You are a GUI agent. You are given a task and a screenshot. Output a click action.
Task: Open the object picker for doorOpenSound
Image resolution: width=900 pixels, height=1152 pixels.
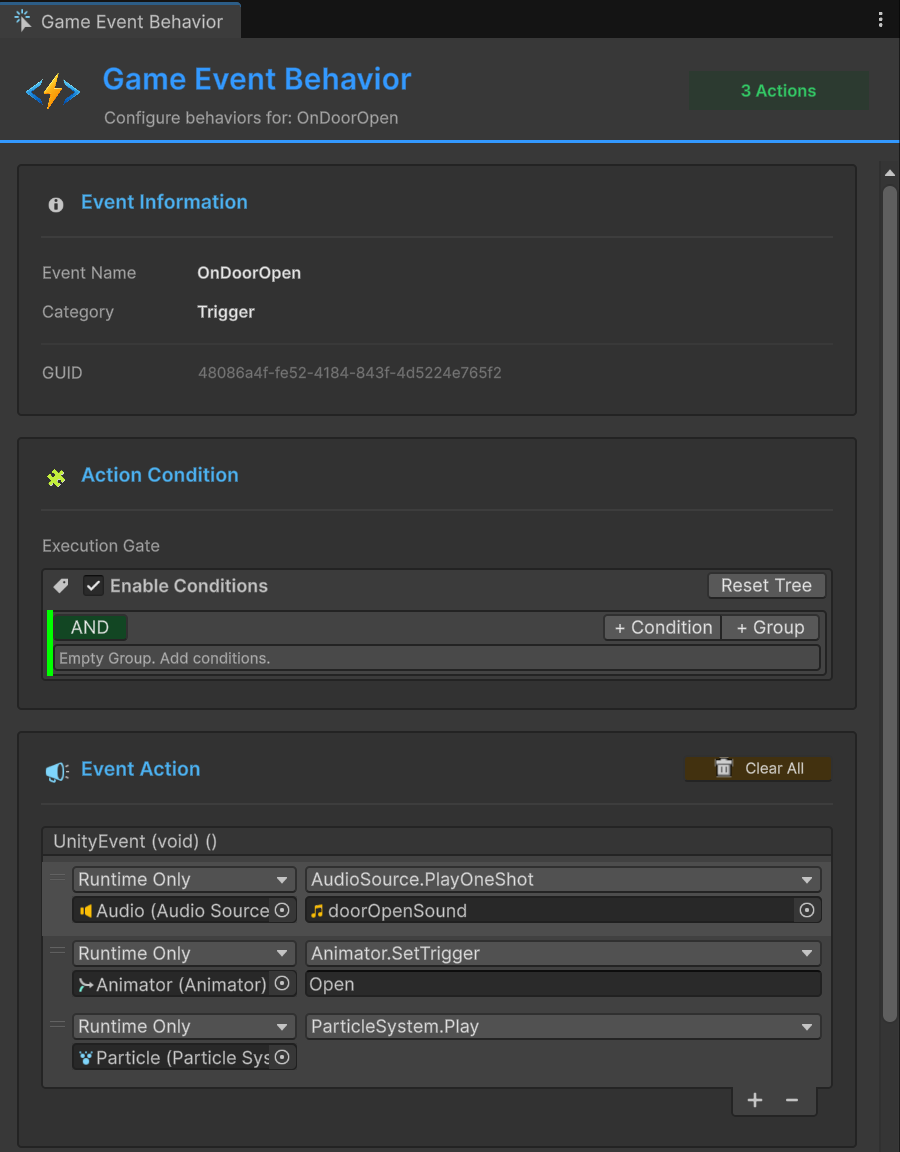click(x=807, y=910)
